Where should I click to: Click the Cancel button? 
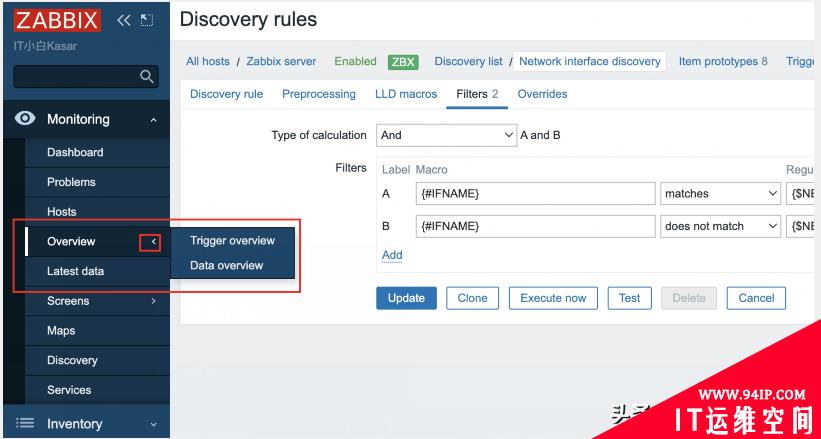click(x=756, y=298)
